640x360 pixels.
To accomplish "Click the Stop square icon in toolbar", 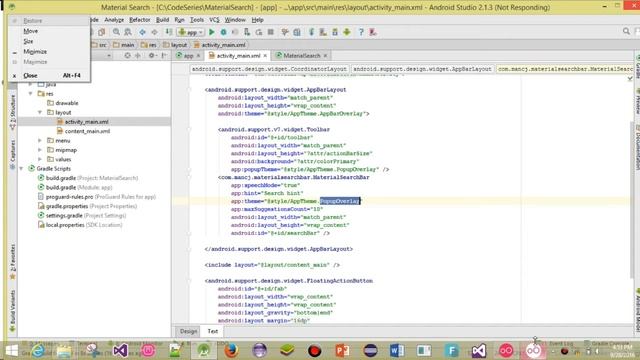I will pyautogui.click(x=271, y=32).
